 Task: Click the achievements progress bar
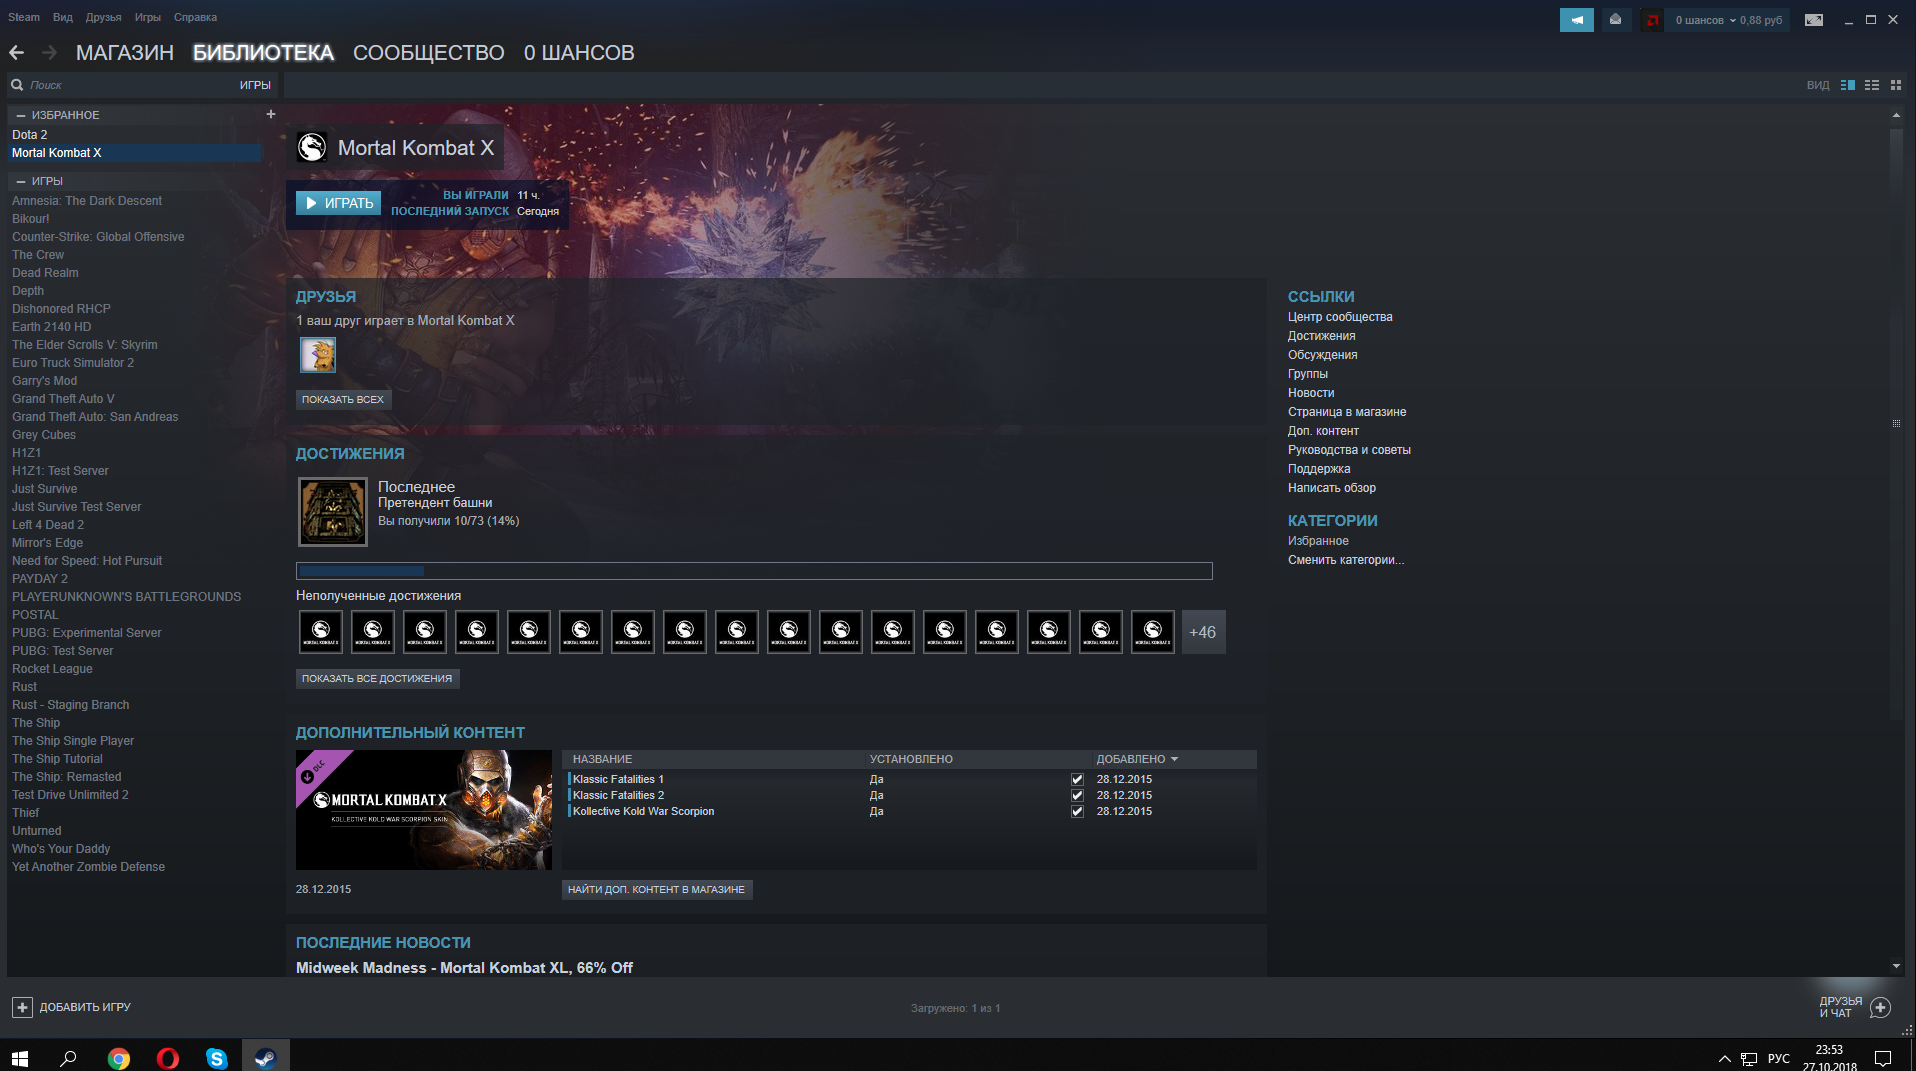point(754,571)
